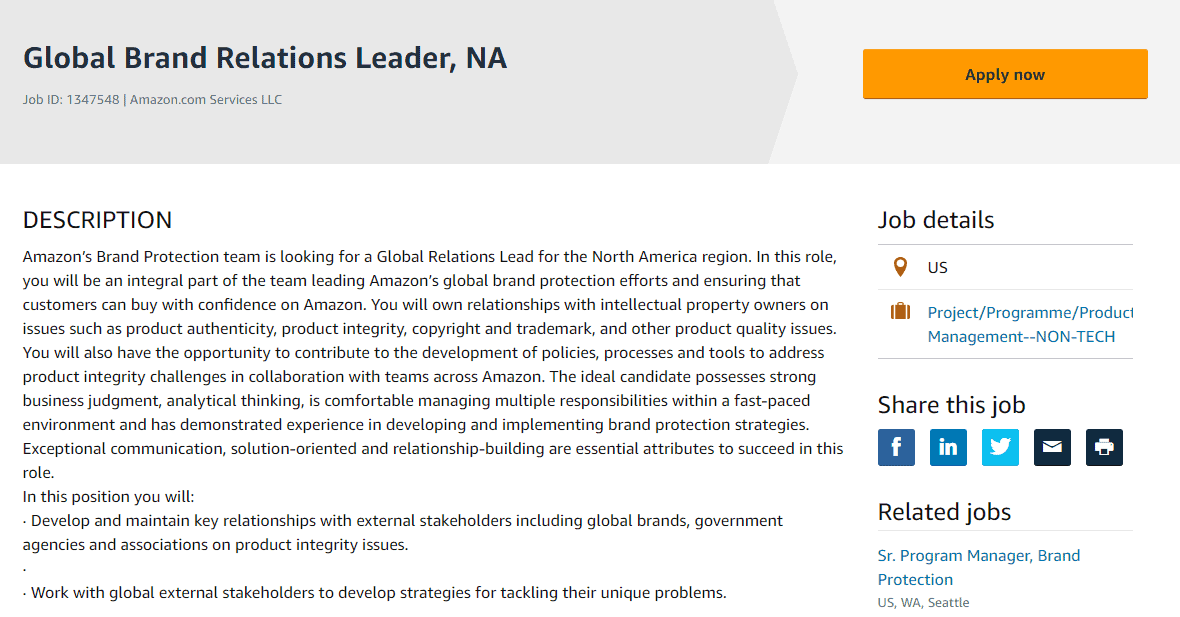Click the location pin icon beside US
The image size is (1180, 617).
[x=900, y=267]
